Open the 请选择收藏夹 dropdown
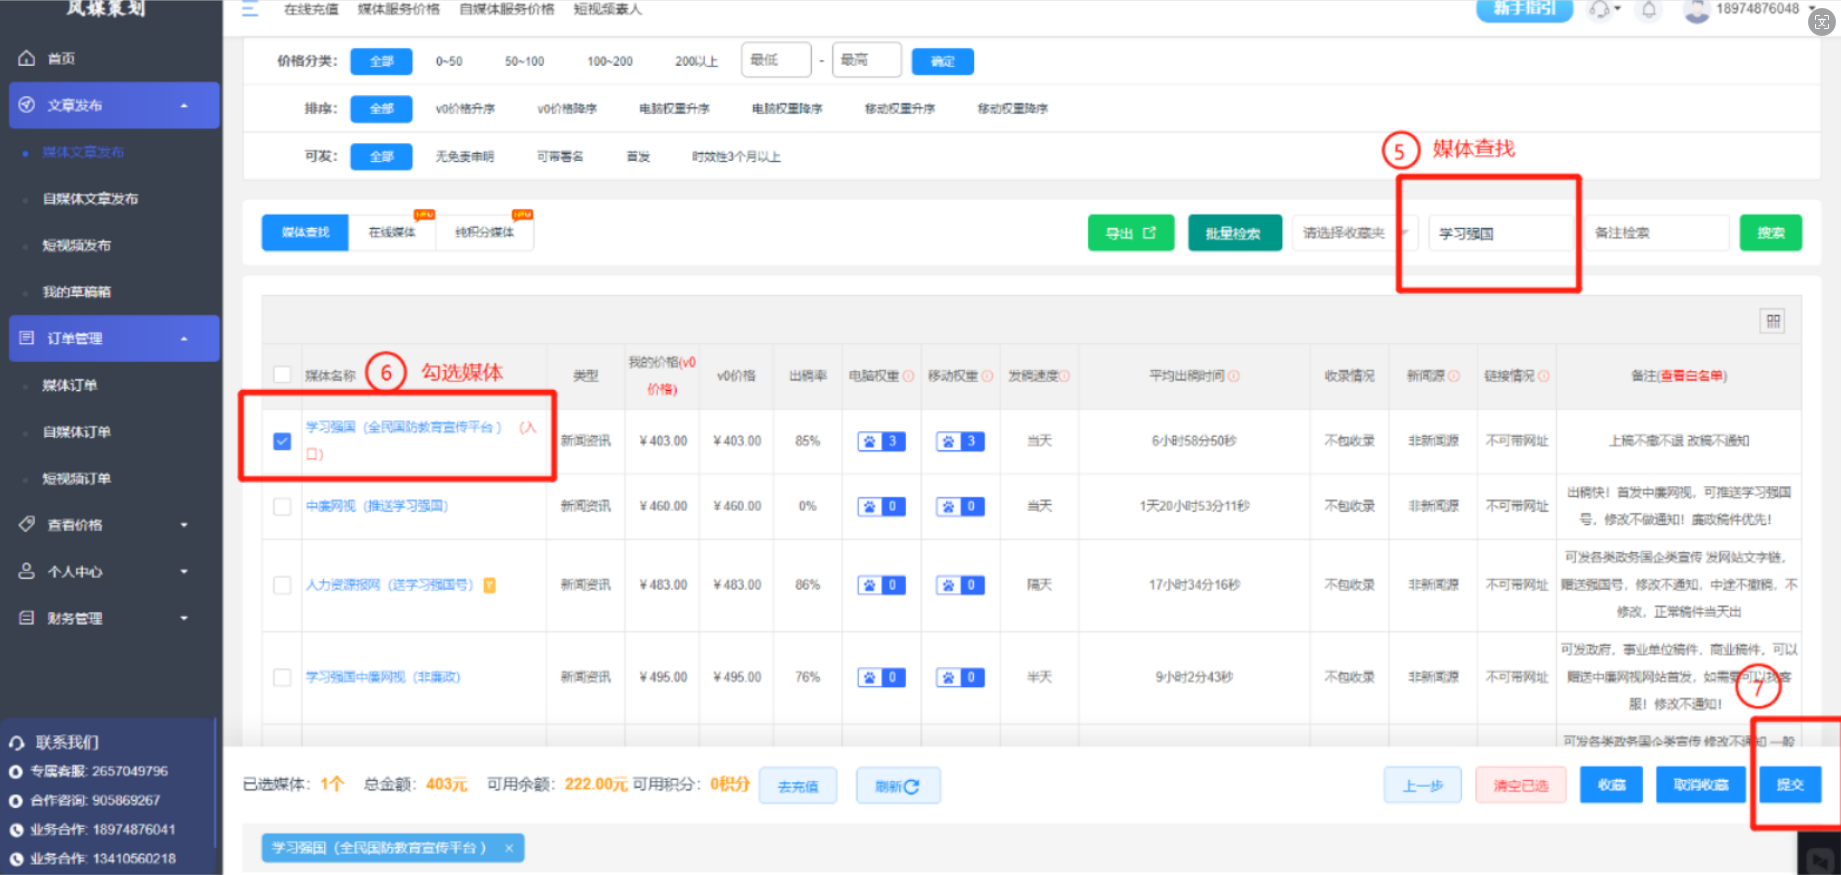Screen dimensions: 1841x875 pos(1355,233)
